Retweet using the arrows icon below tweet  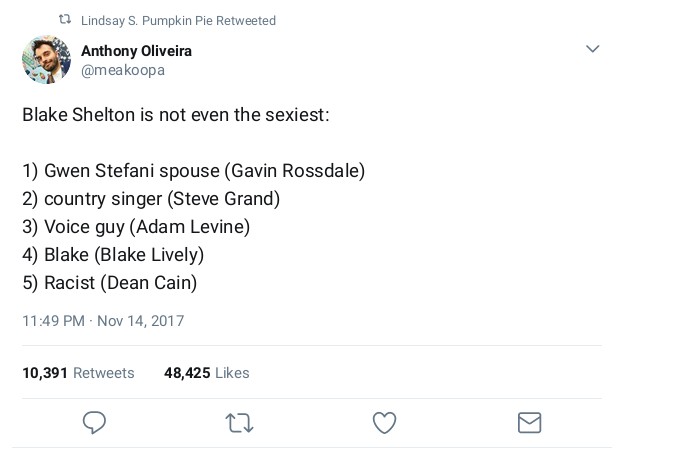click(x=239, y=423)
